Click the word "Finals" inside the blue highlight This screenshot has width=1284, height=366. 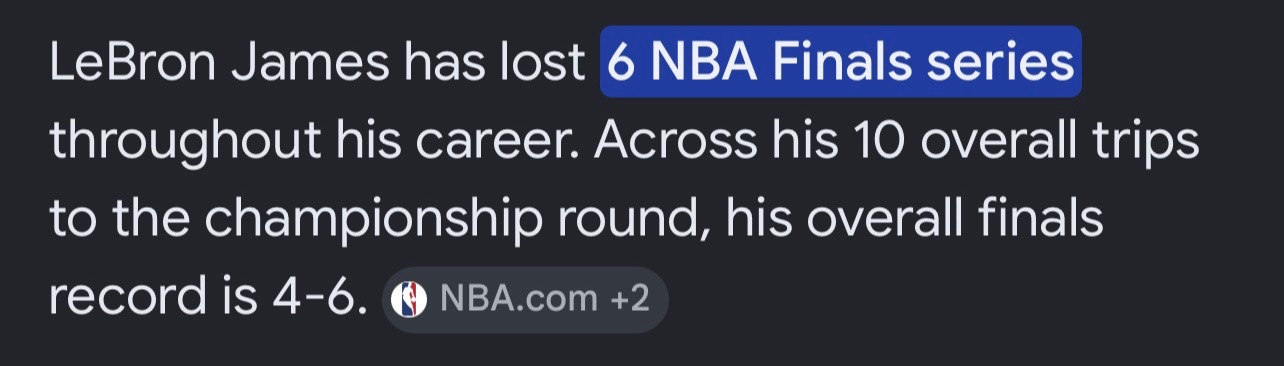pos(841,63)
